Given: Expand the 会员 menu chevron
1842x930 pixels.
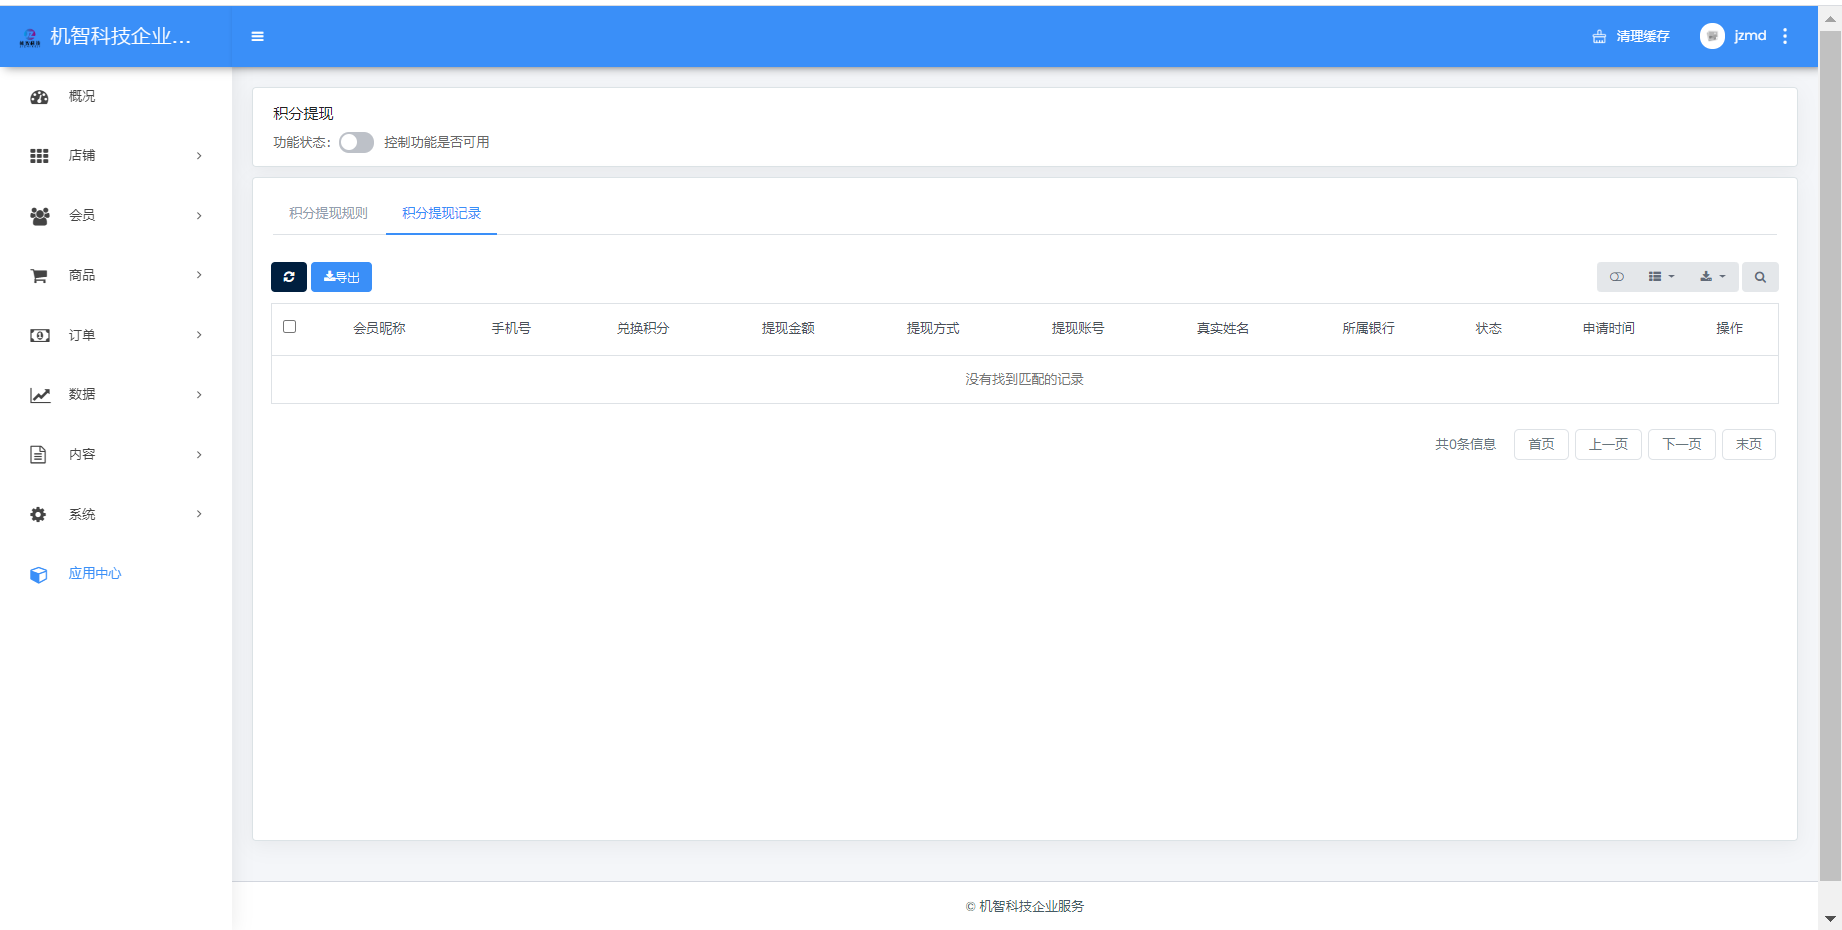Looking at the screenshot, I should pos(199,216).
